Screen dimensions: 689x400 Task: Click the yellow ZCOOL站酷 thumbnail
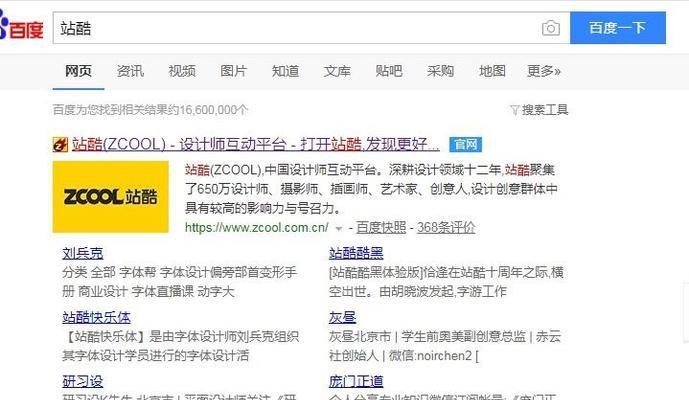pyautogui.click(x=111, y=196)
